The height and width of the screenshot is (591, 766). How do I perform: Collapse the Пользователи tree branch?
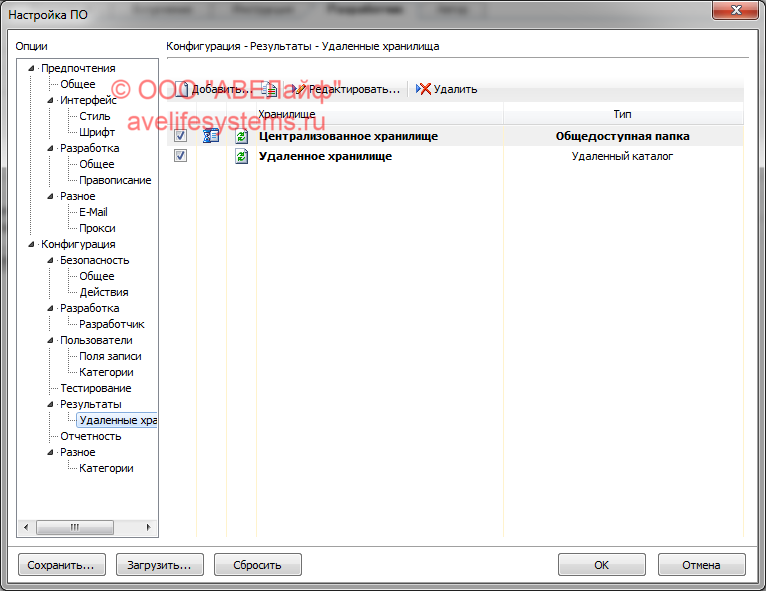click(51, 340)
